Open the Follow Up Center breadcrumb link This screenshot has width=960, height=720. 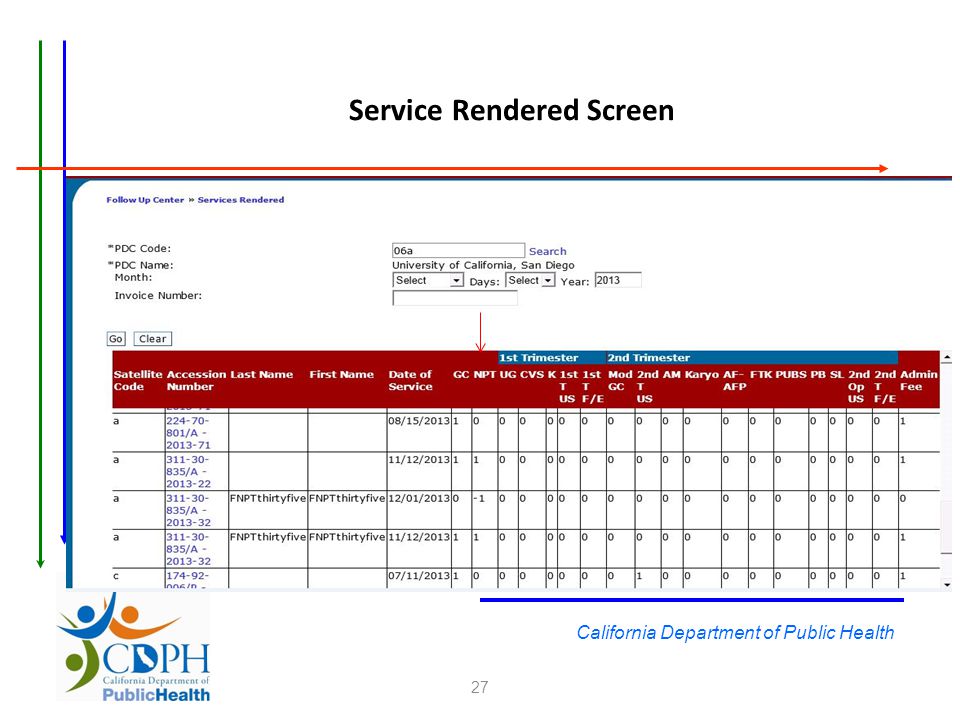tap(145, 200)
